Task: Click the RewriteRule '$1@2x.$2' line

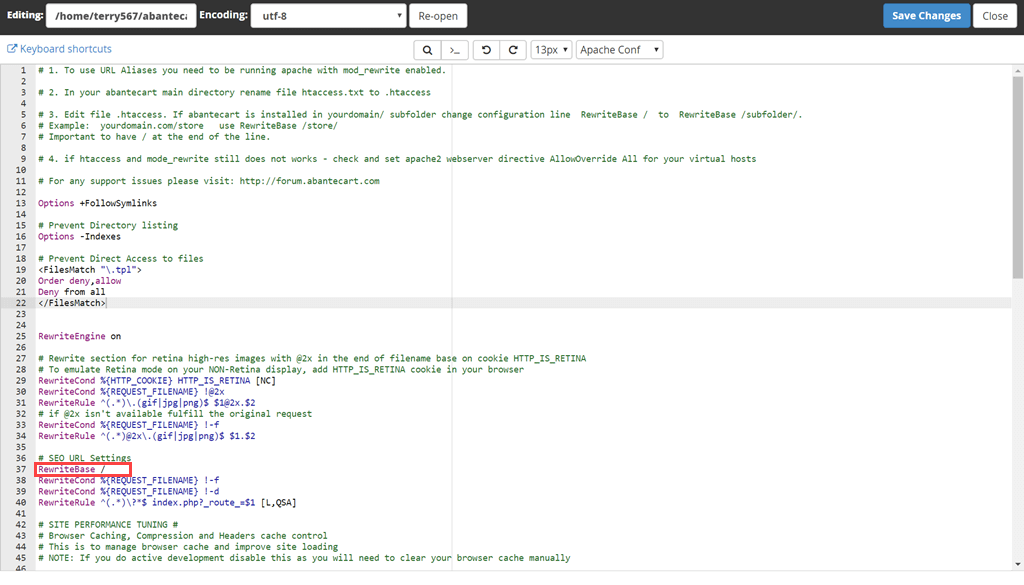Action: pyautogui.click(x=146, y=403)
